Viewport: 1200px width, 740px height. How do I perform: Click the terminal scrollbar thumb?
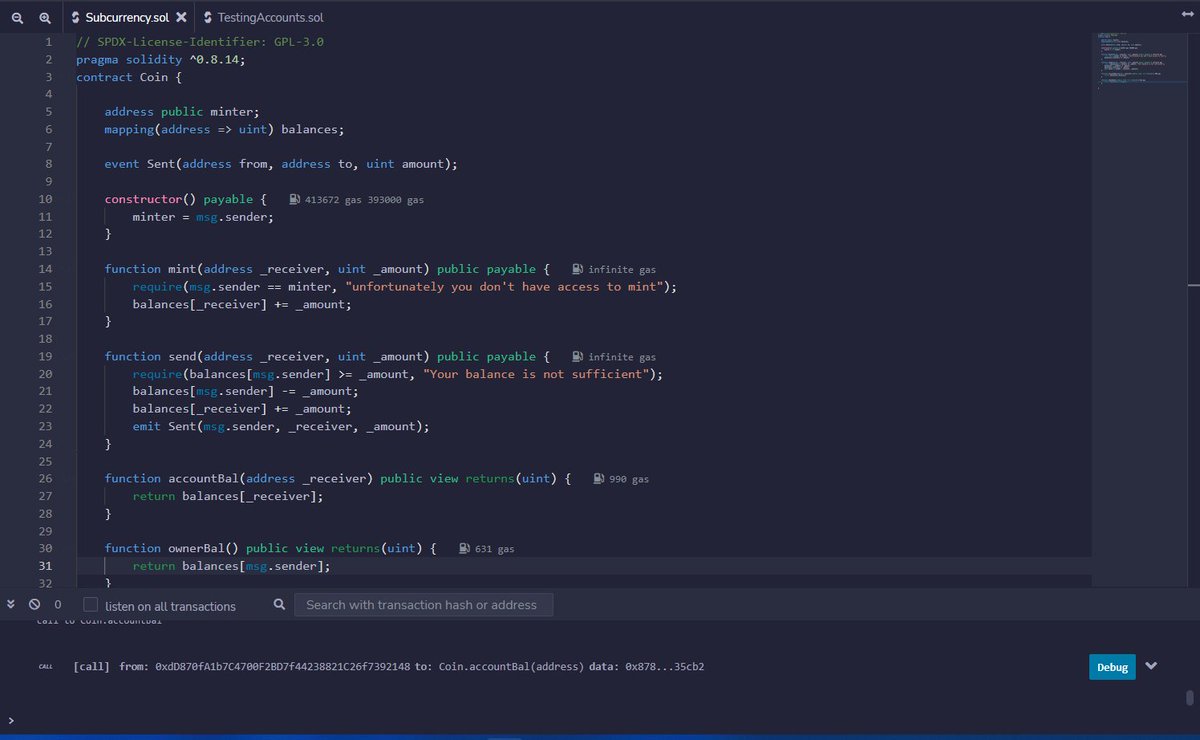1189,697
